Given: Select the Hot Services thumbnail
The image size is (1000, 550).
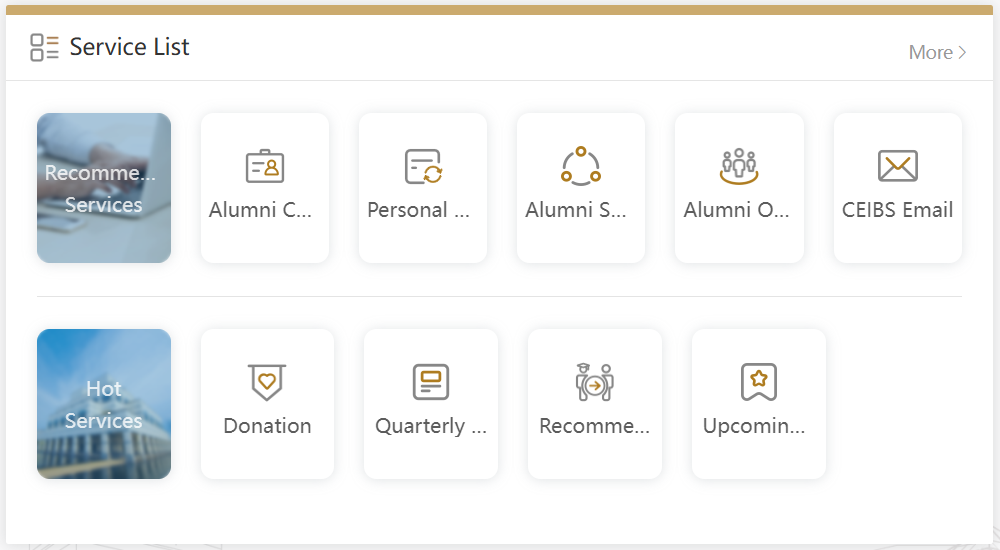Looking at the screenshot, I should [x=104, y=404].
